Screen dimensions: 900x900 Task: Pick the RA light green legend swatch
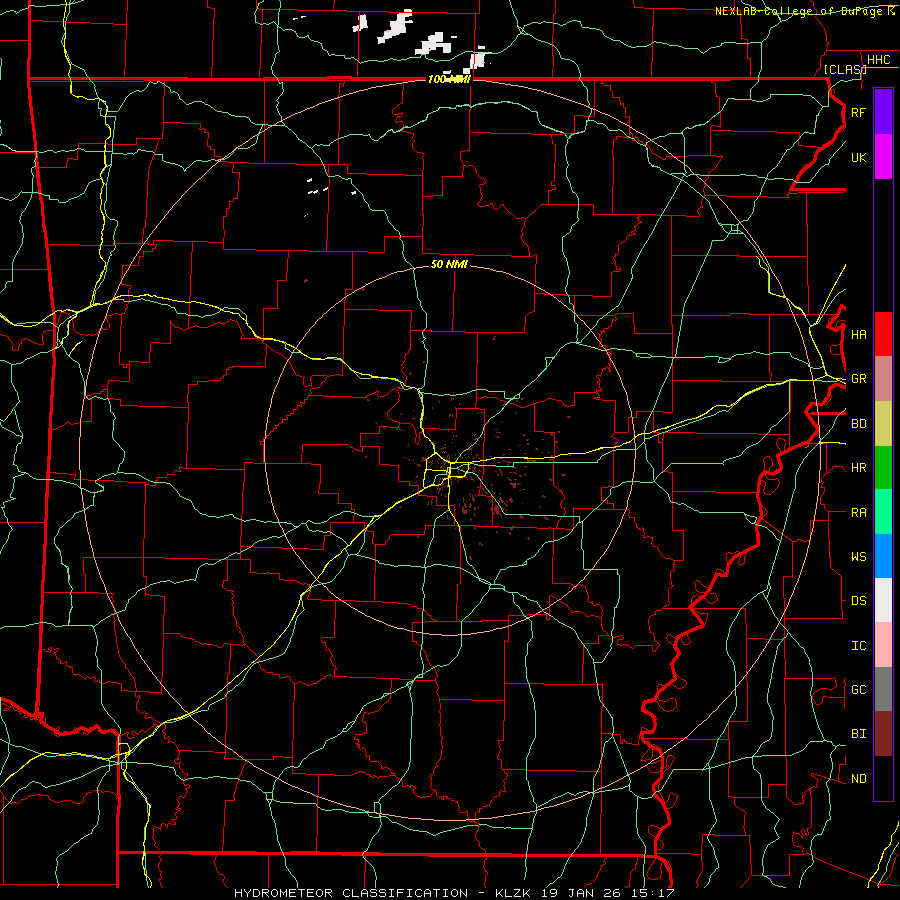pos(883,512)
